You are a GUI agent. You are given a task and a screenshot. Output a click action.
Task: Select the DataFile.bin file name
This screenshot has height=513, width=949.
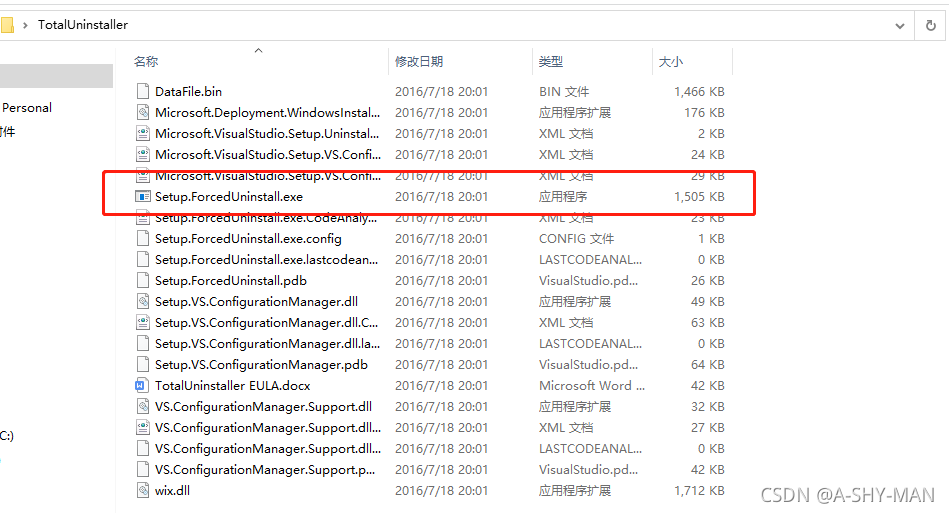[x=188, y=91]
